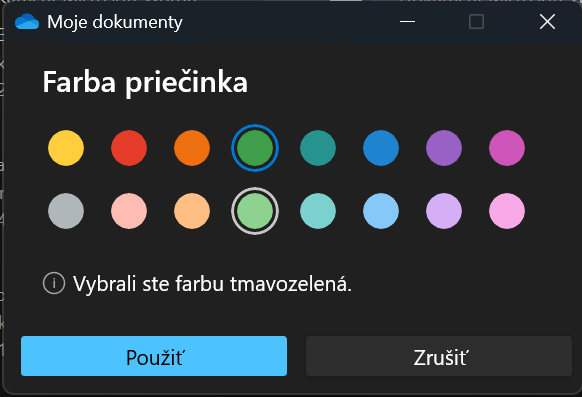Pick the light pink swatch in second row's end
Image resolution: width=582 pixels, height=397 pixels.
point(507,211)
